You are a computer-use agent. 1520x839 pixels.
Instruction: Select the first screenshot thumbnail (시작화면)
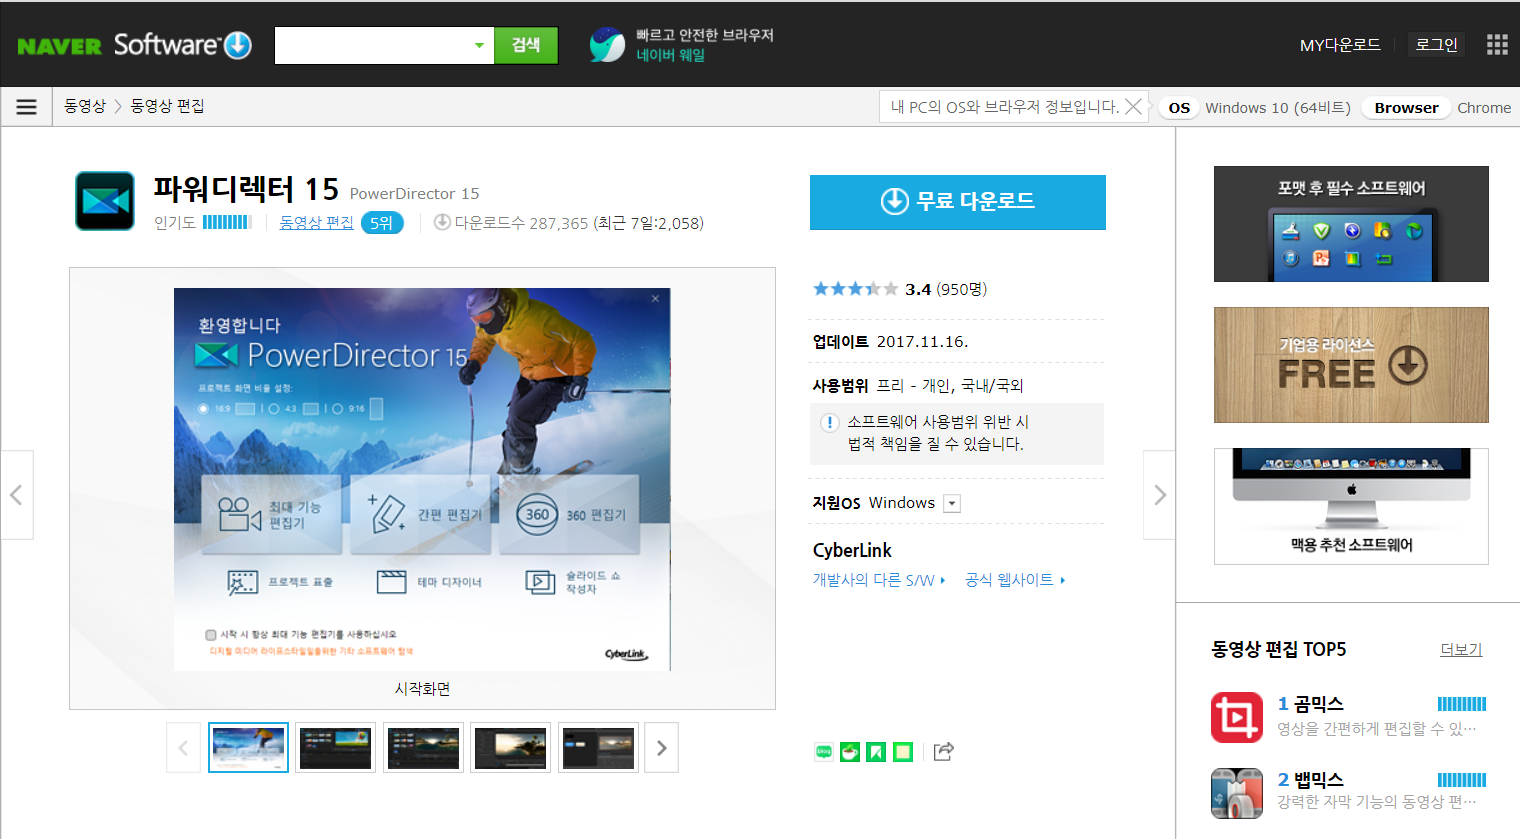[248, 748]
